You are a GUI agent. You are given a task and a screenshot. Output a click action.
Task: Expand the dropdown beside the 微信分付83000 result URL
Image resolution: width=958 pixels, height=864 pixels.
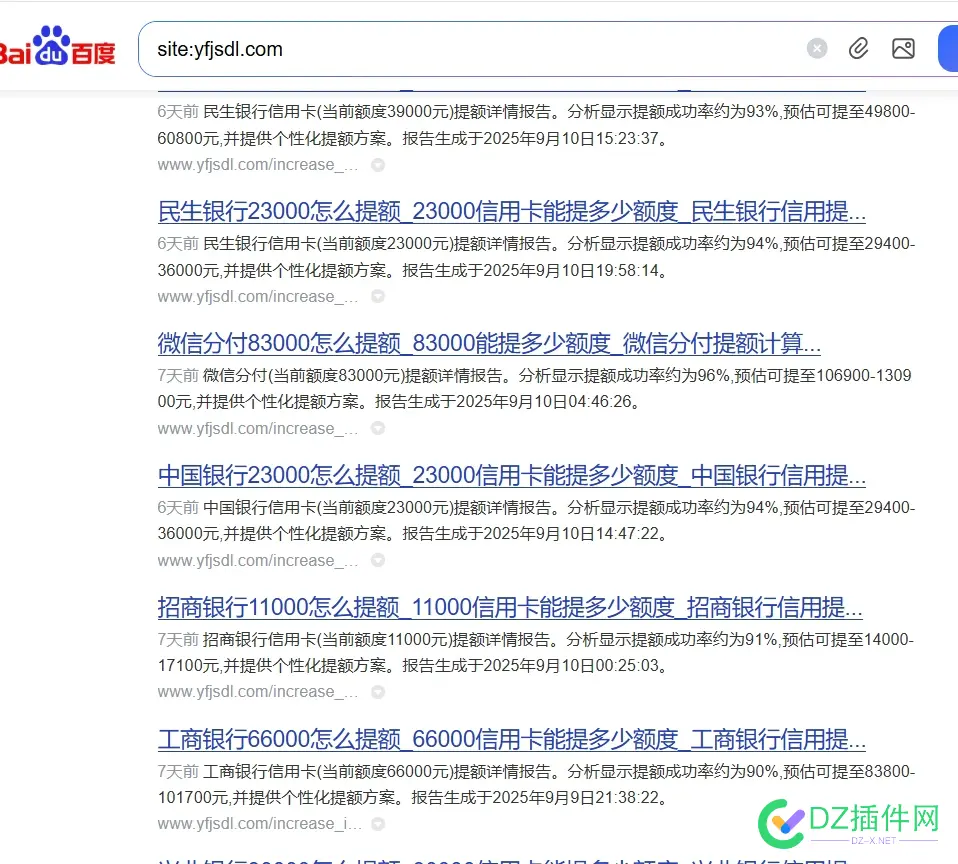point(377,428)
